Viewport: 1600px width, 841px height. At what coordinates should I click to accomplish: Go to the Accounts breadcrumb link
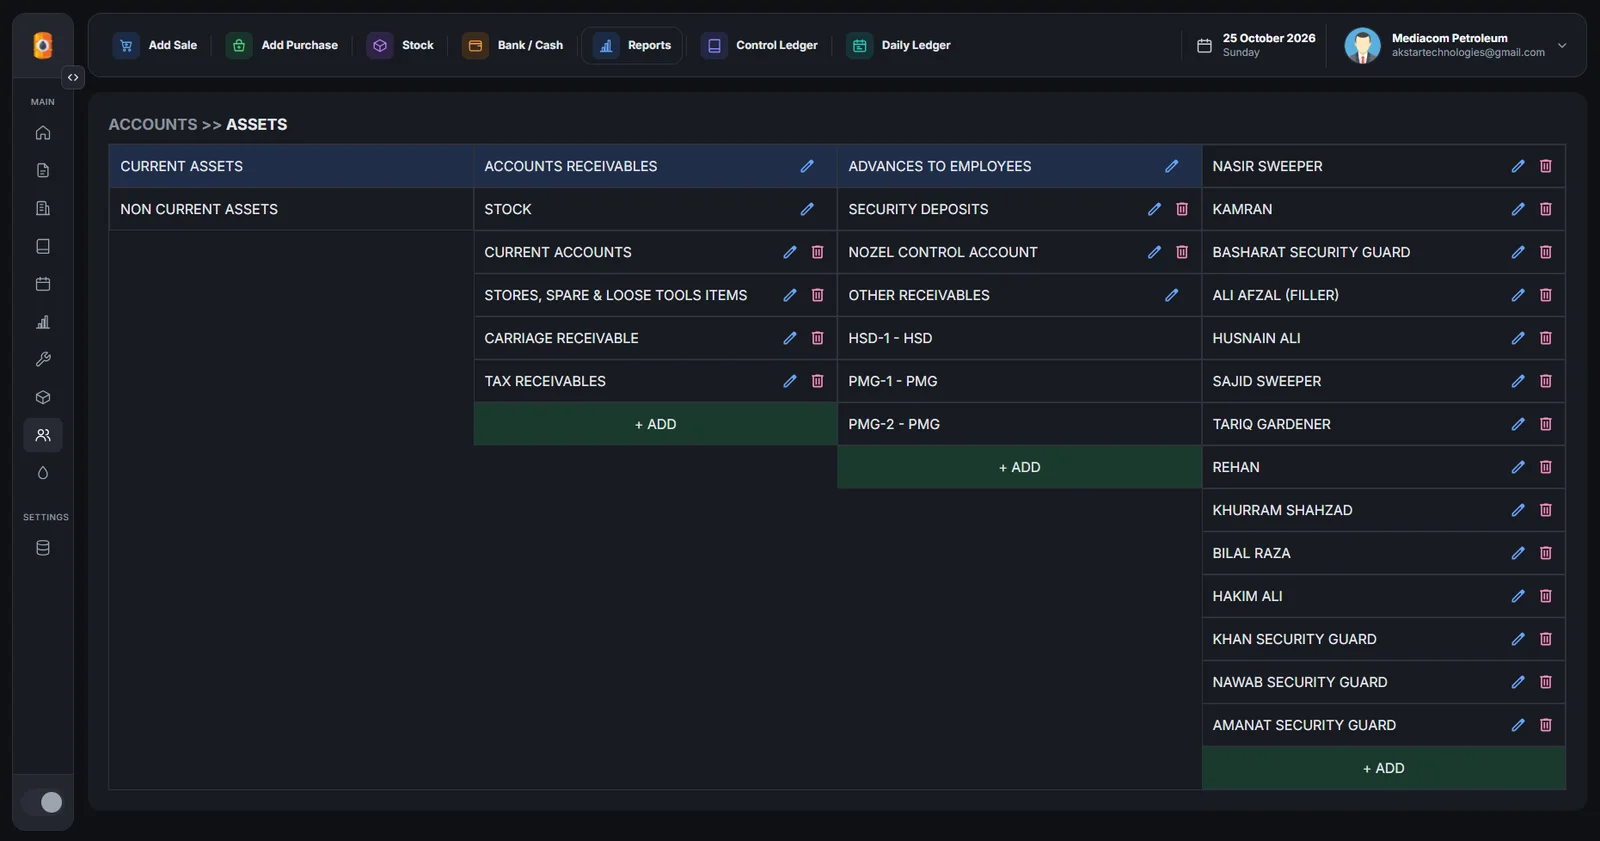click(x=153, y=124)
